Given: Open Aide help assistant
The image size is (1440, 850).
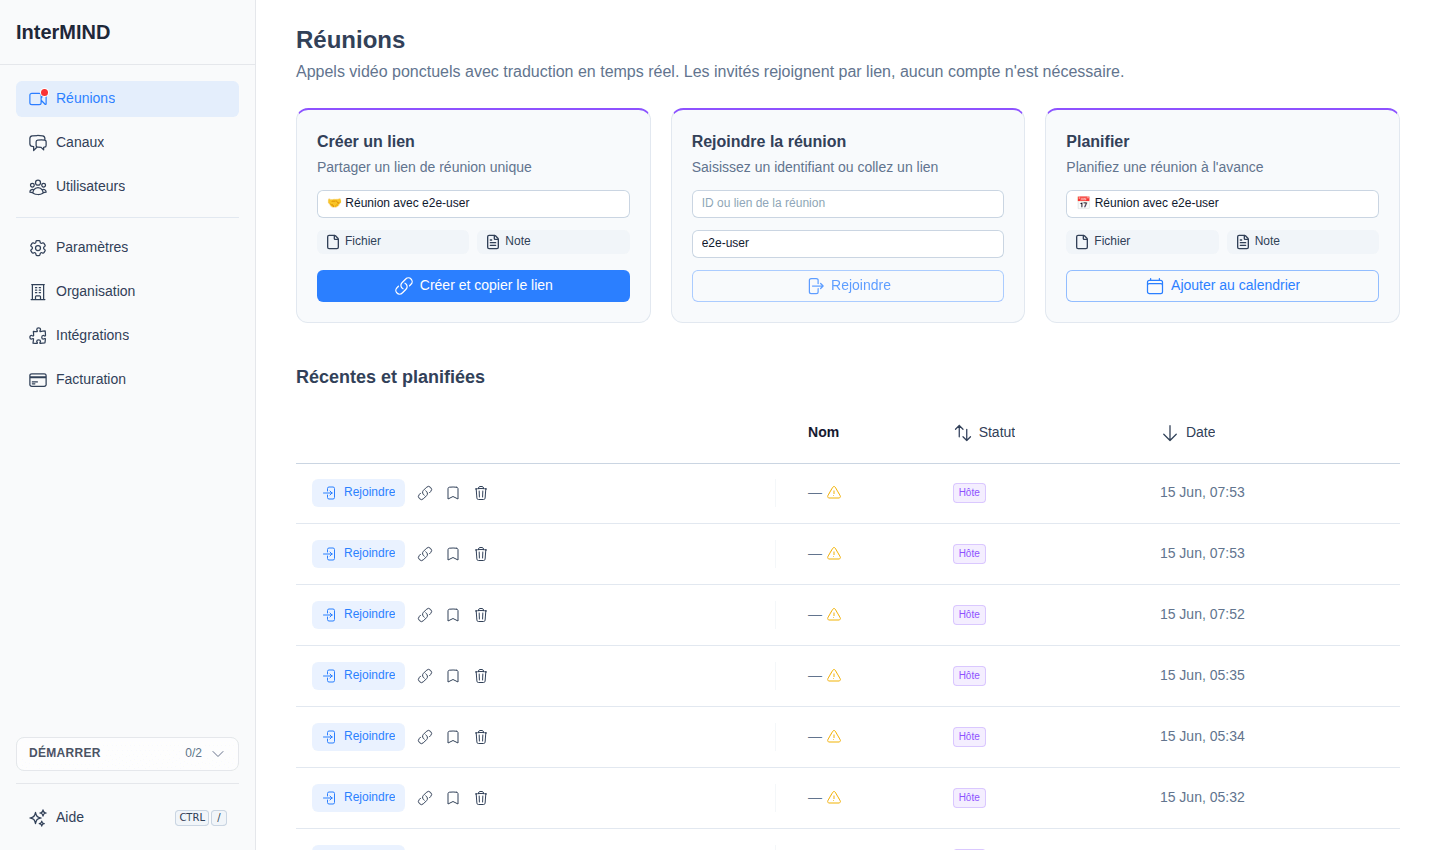Looking at the screenshot, I should (127, 818).
